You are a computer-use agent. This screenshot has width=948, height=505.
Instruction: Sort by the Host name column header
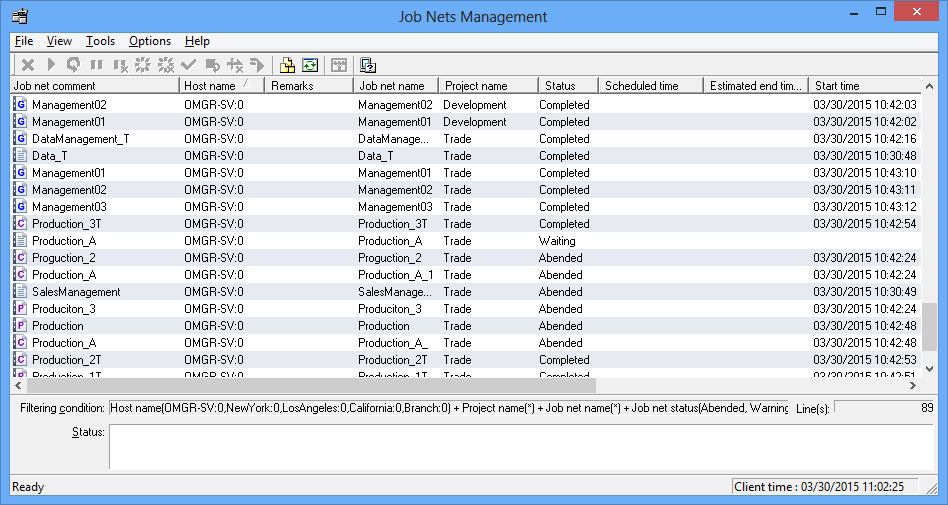[x=210, y=86]
